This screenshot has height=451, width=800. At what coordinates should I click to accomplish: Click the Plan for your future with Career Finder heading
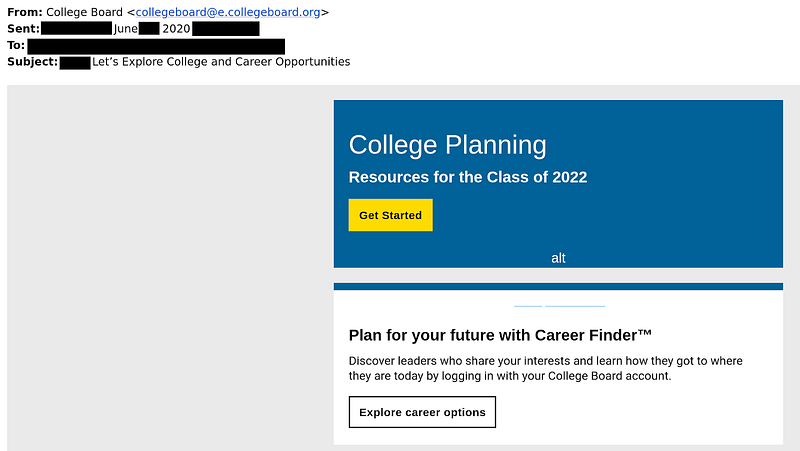[500, 335]
